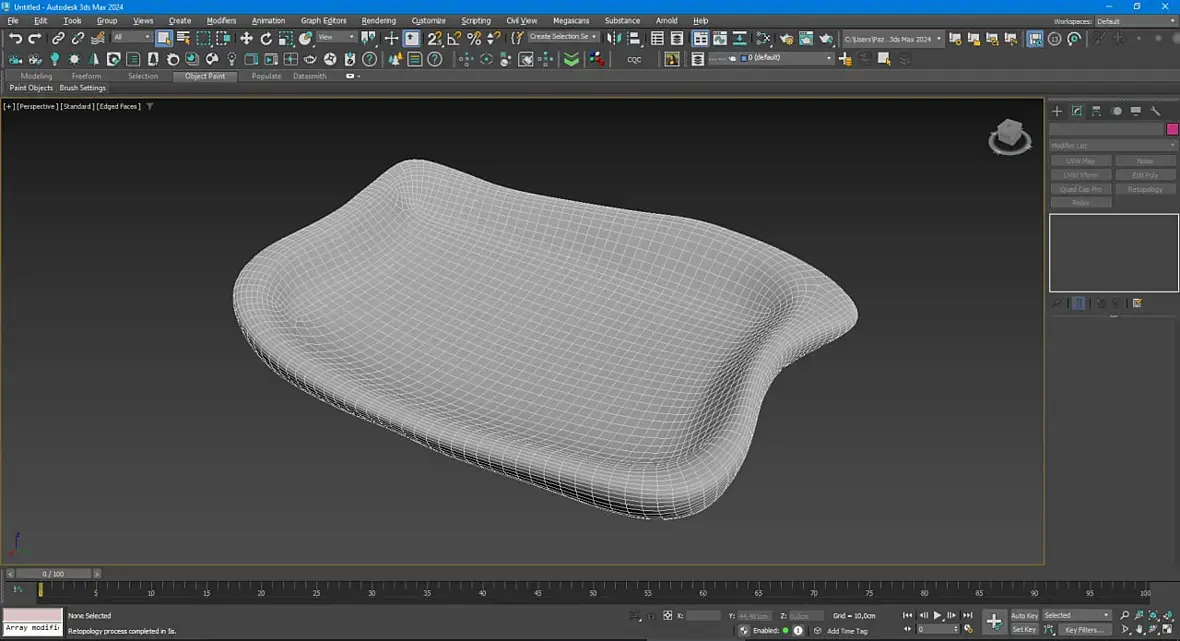Screen dimensions: 1180x641
Task: Click the Brush Settings panel label
Action: click(x=82, y=88)
